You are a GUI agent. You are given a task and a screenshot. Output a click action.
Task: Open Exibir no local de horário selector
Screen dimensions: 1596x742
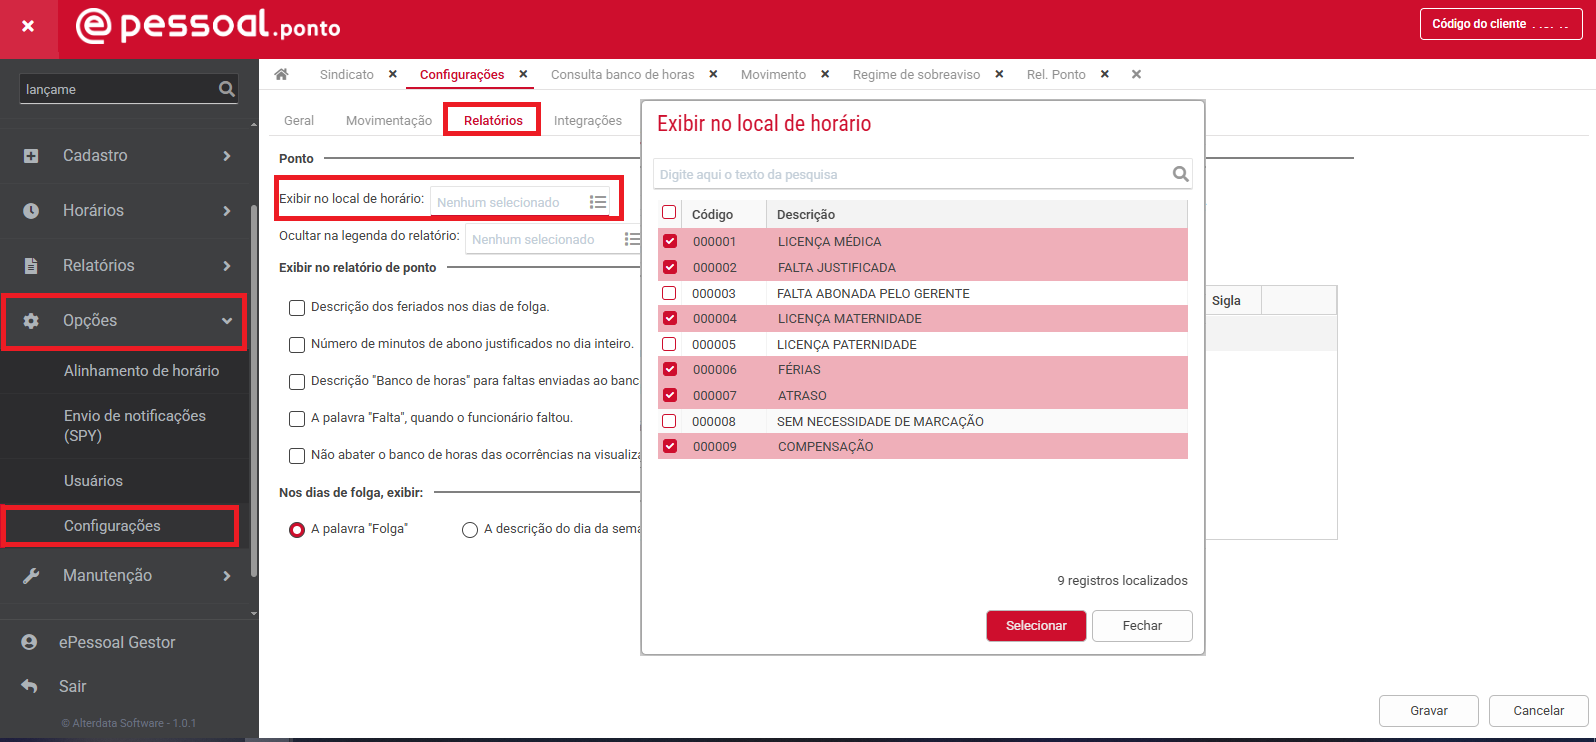point(521,202)
